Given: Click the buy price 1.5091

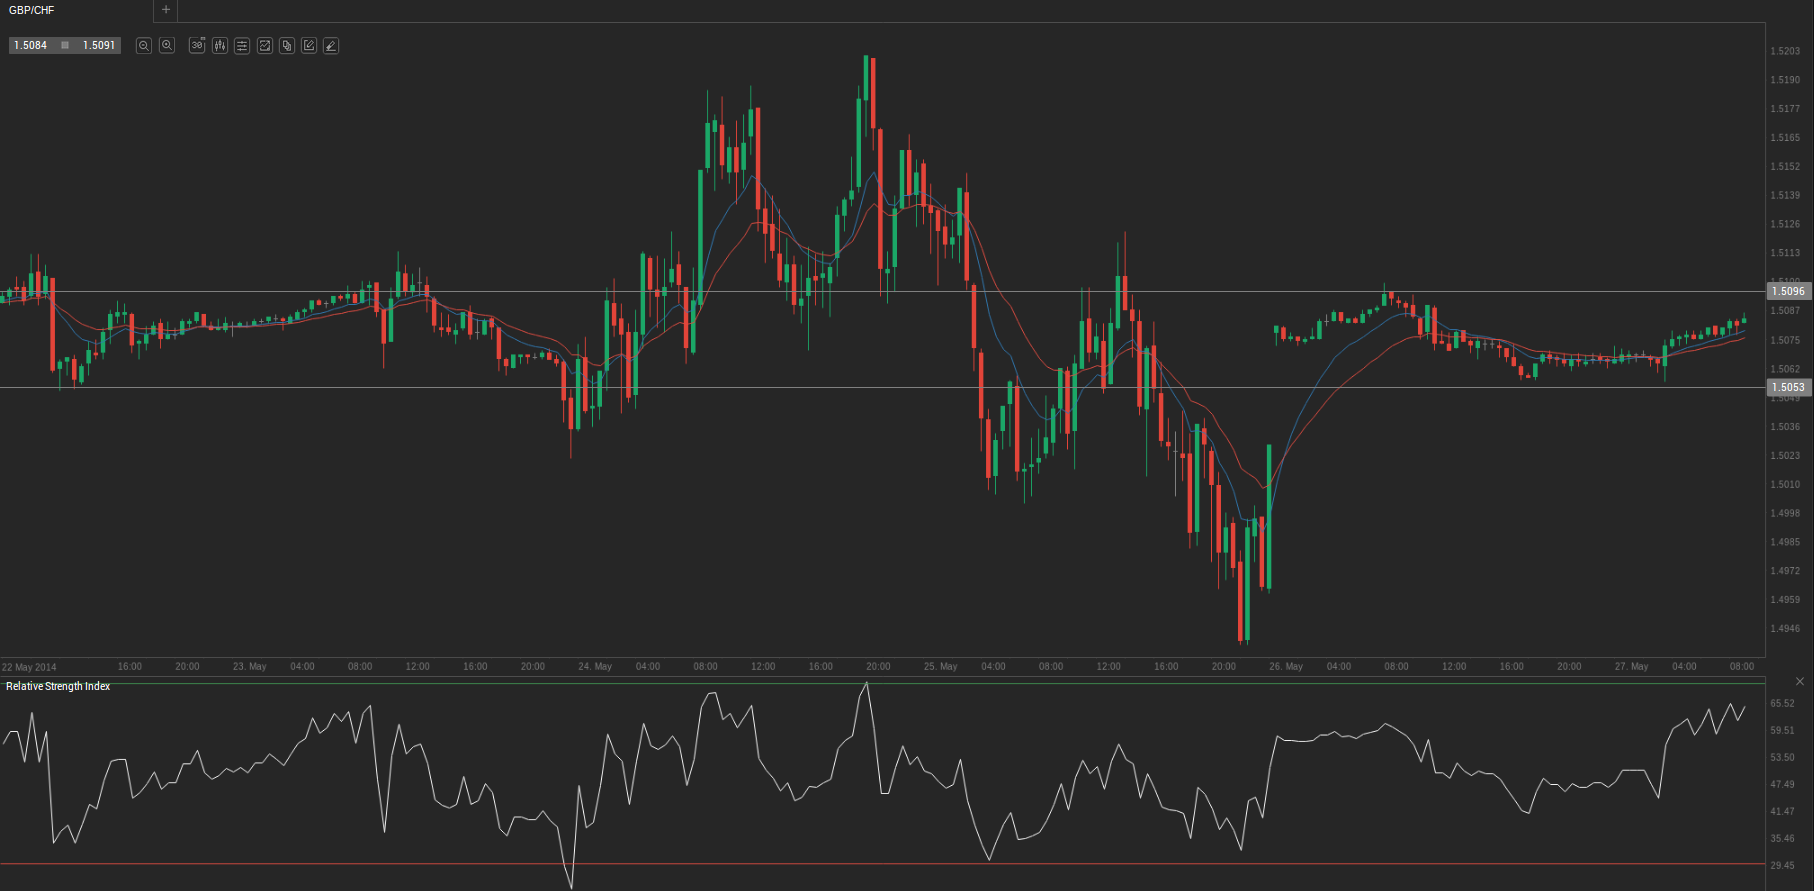Looking at the screenshot, I should [x=99, y=46].
